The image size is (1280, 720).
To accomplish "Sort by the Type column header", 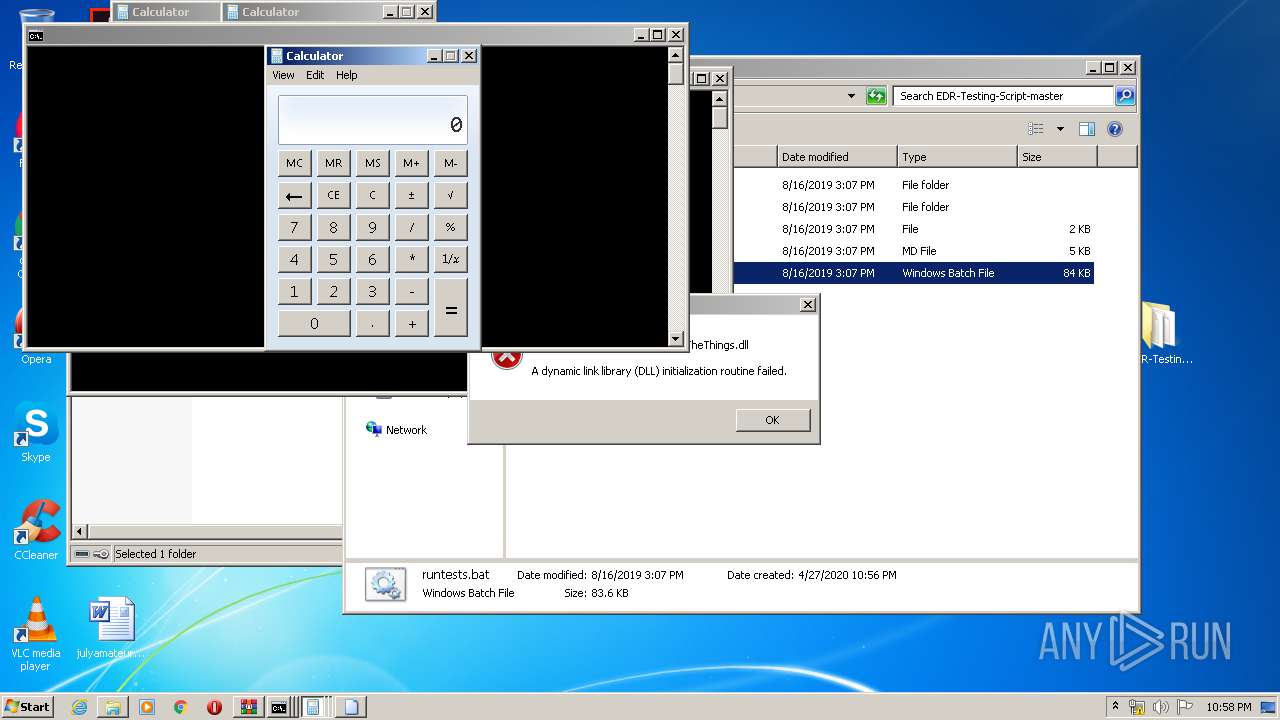I will pos(957,157).
